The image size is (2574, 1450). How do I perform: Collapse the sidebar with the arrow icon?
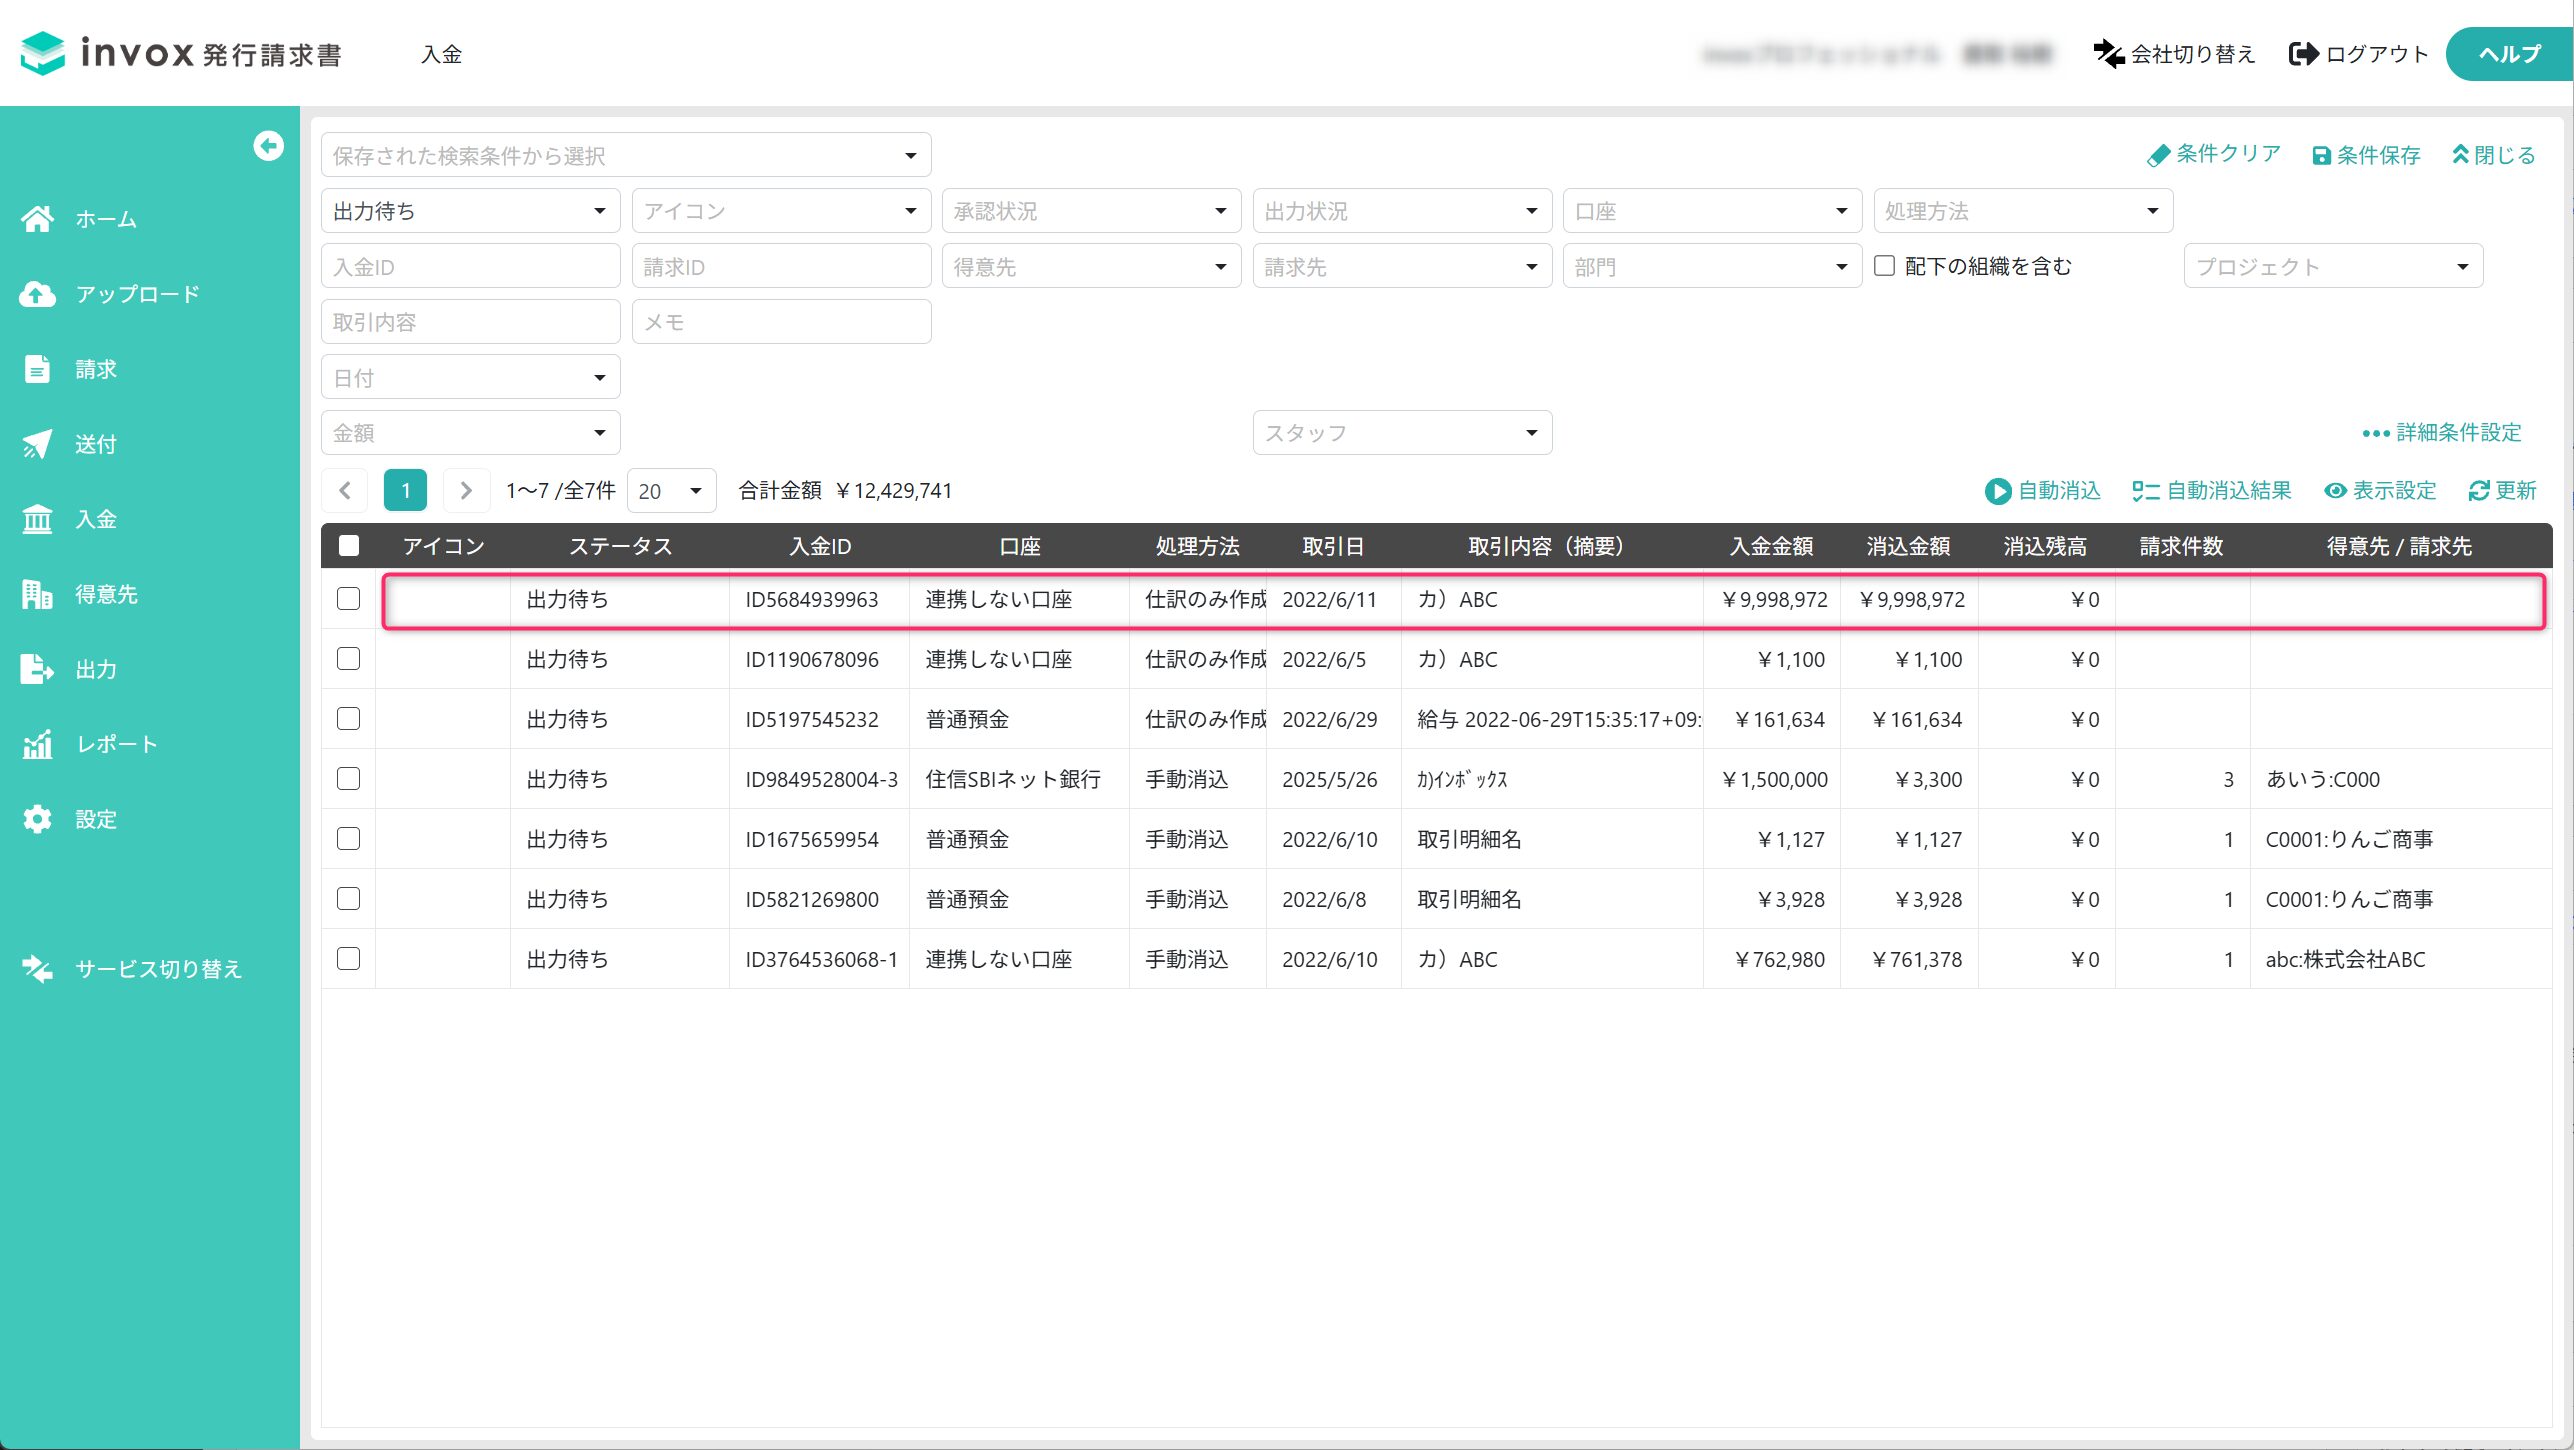coord(268,146)
